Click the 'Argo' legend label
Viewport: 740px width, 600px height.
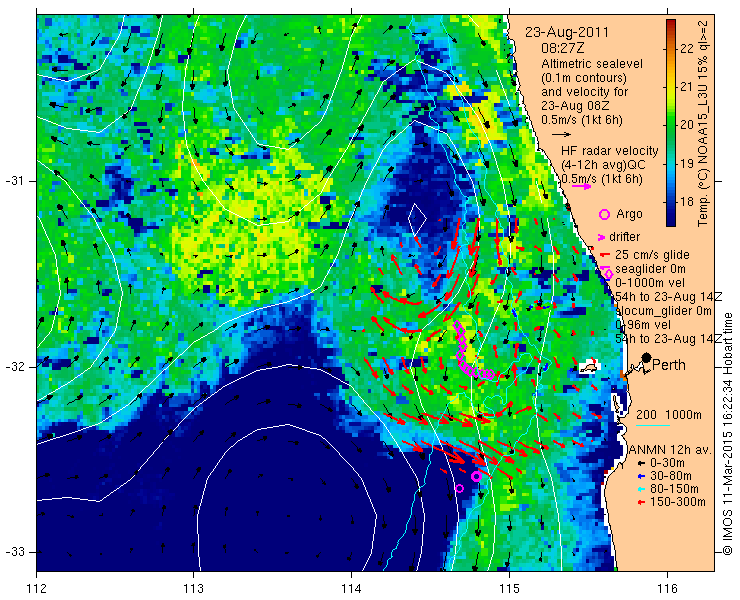pyautogui.click(x=629, y=214)
